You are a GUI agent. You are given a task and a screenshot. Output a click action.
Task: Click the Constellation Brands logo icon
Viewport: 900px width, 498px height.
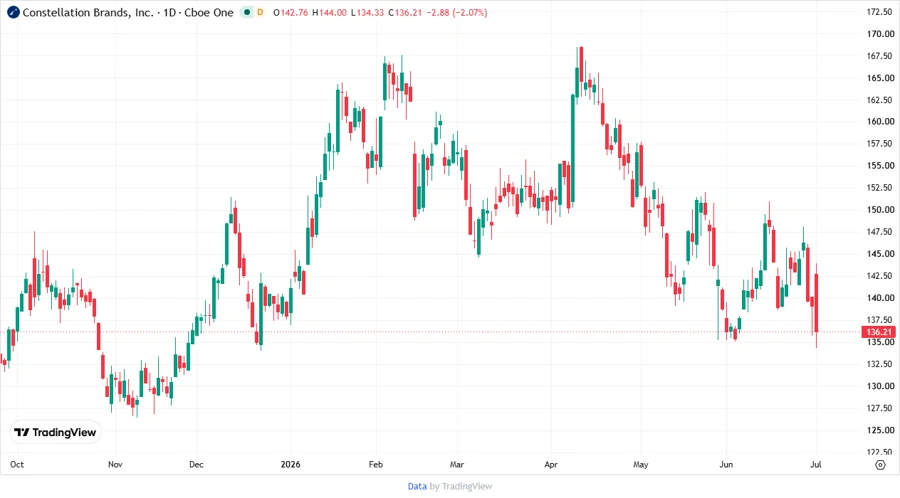(13, 12)
